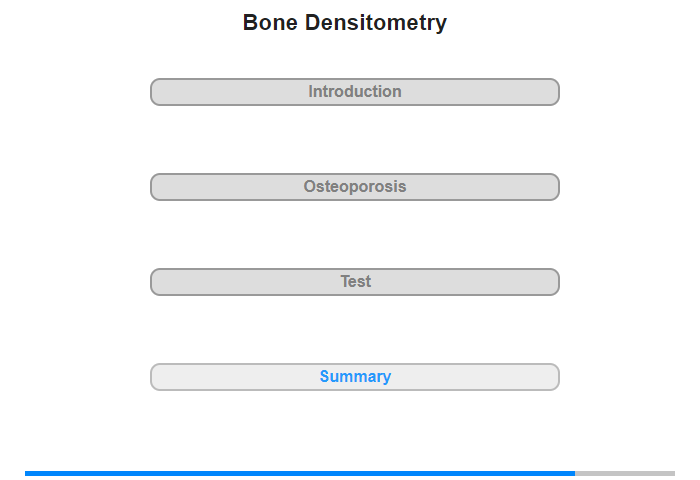Click left edge of the Introduction button
Viewport: 700px width, 480px height.
coord(153,92)
